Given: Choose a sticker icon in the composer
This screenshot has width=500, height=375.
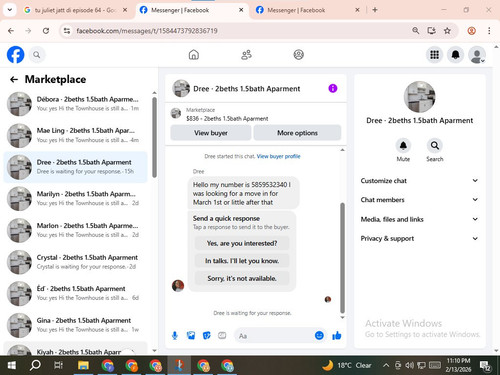Looking at the screenshot, I should pyautogui.click(x=207, y=336).
